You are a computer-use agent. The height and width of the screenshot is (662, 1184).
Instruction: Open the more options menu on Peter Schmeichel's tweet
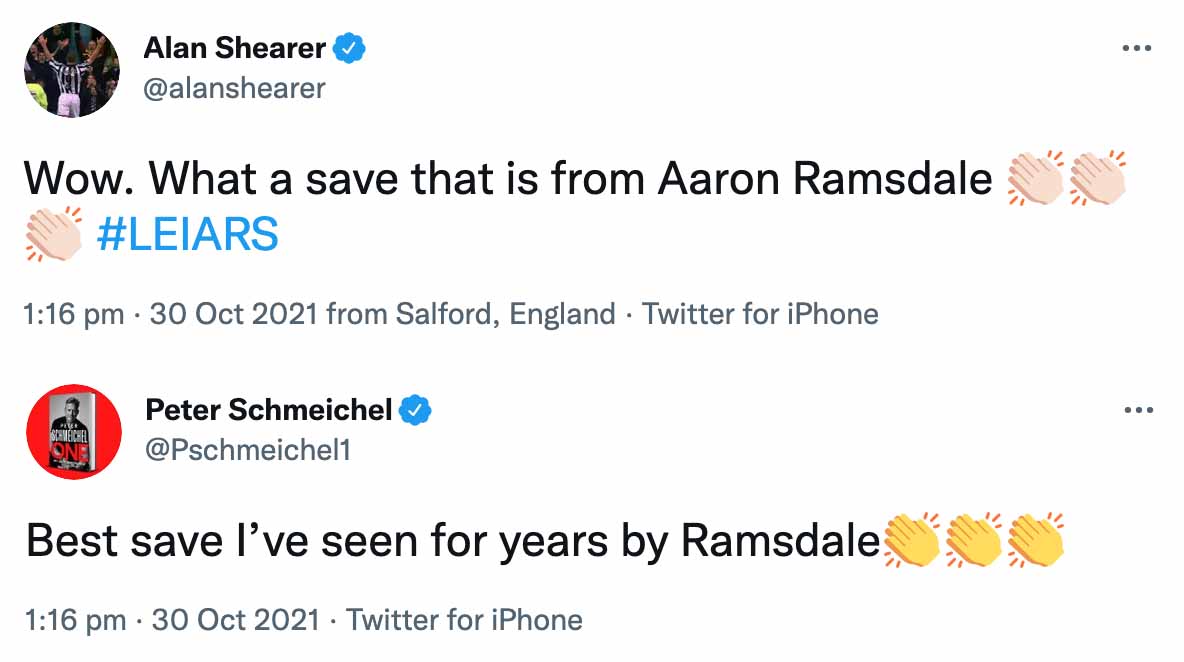pos(1139,409)
